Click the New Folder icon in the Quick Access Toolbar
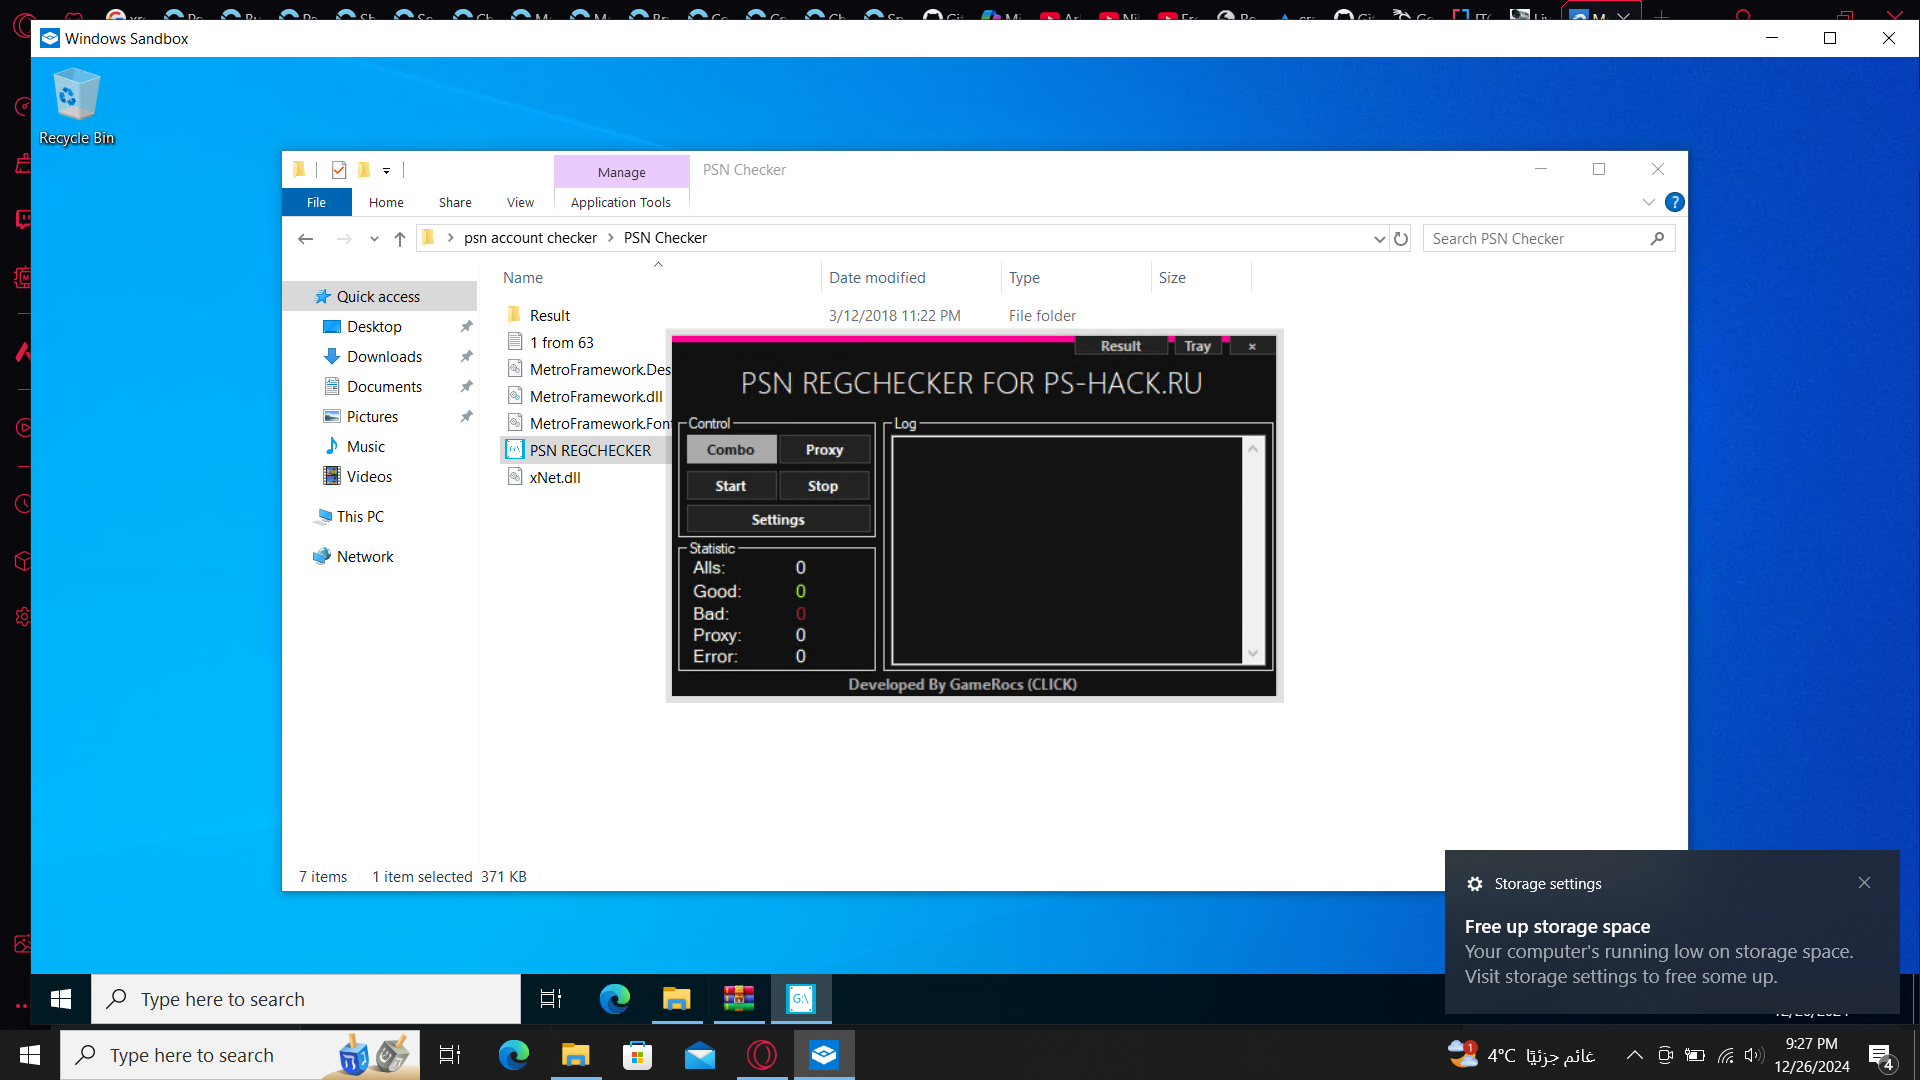 [364, 170]
